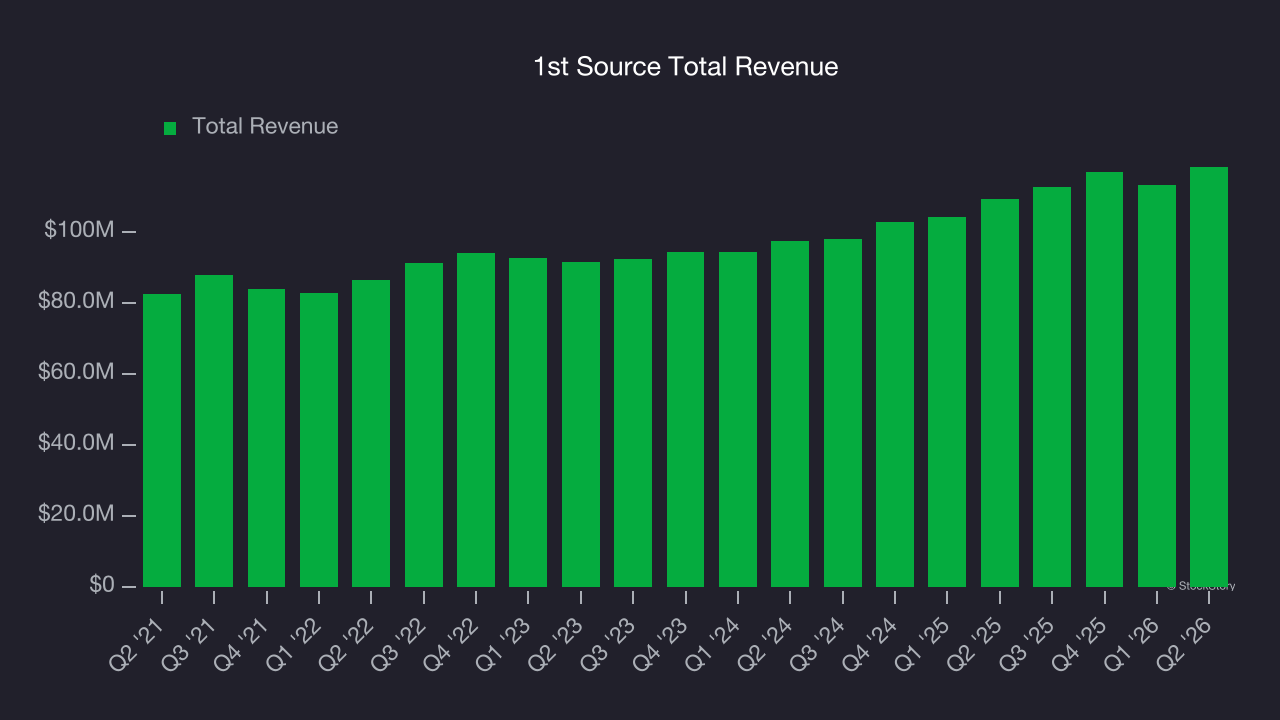The height and width of the screenshot is (720, 1280).
Task: Click the Q1 '26 revenue bar
Action: (x=1157, y=386)
